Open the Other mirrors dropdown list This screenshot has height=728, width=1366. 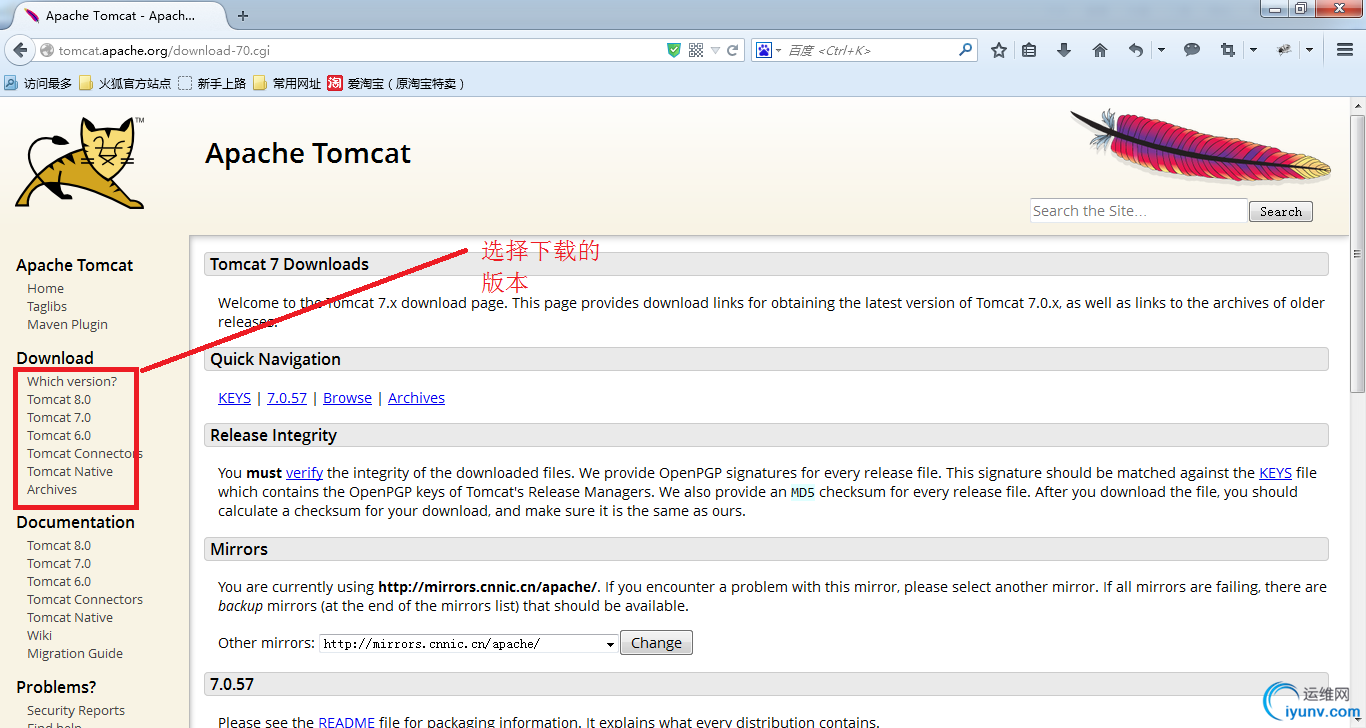(469, 644)
